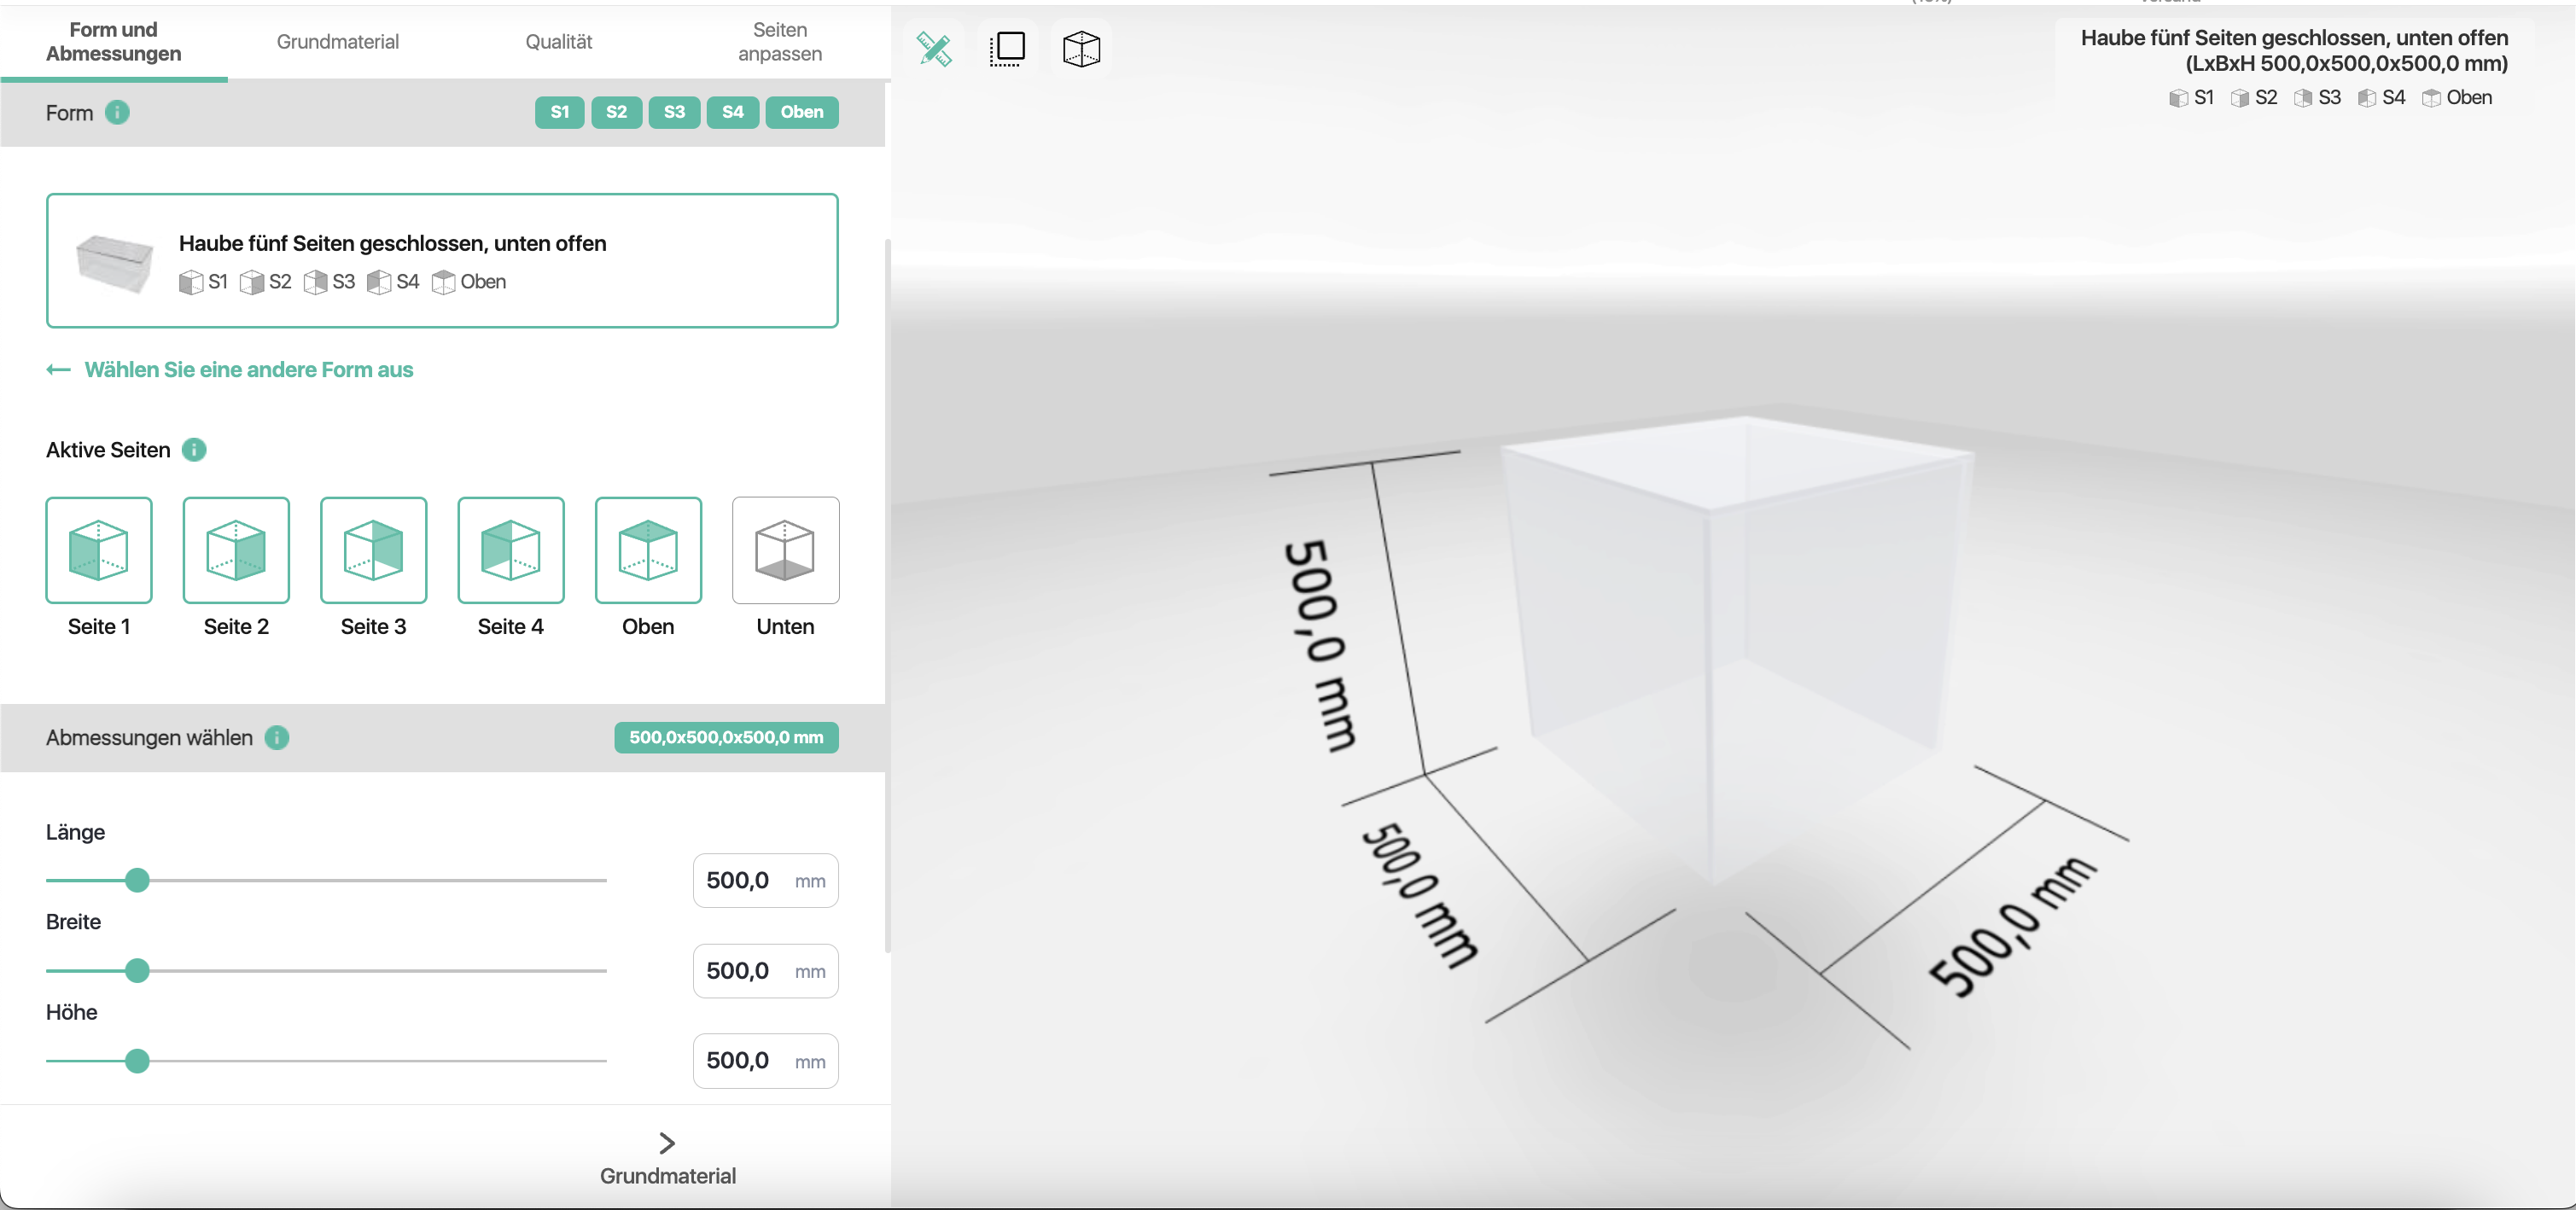Open the Seiten anpassen tab
2576x1210 pixels.
(780, 42)
